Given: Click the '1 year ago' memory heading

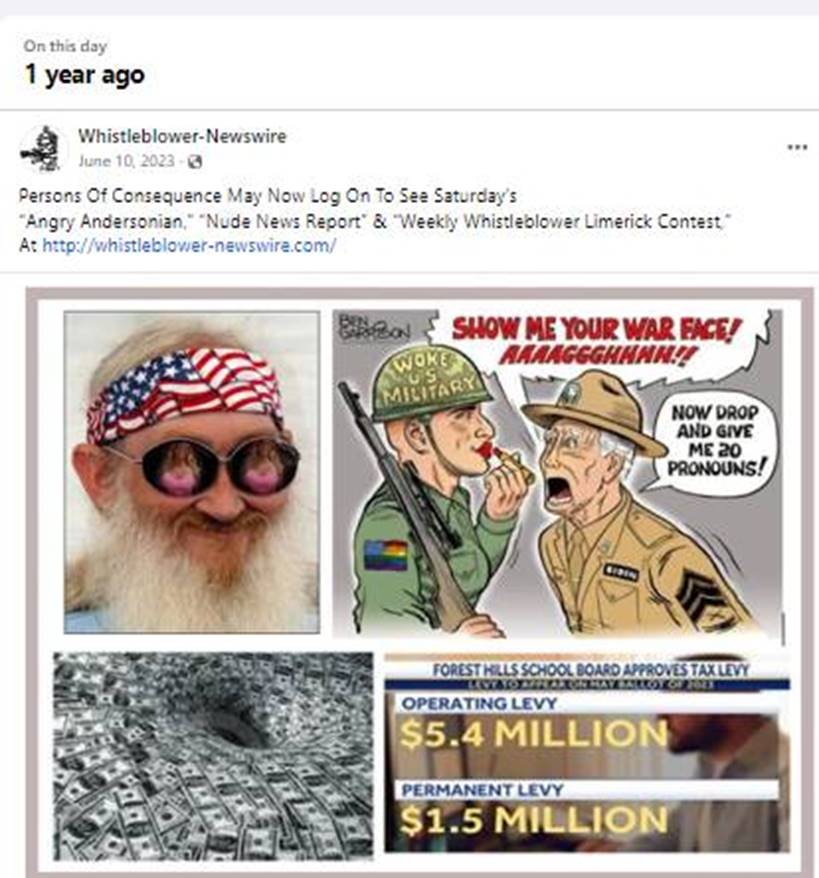Looking at the screenshot, I should pyautogui.click(x=85, y=74).
